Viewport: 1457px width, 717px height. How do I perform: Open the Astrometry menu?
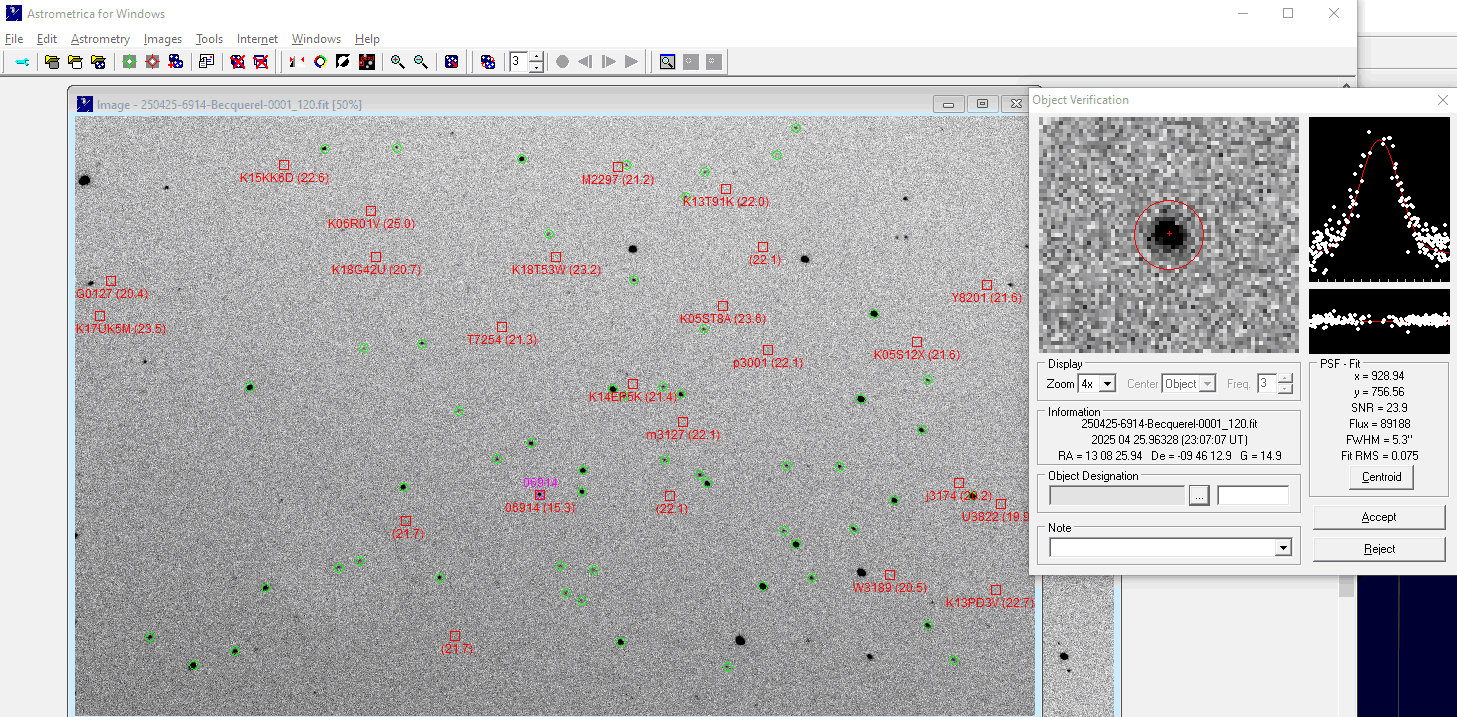(x=101, y=39)
